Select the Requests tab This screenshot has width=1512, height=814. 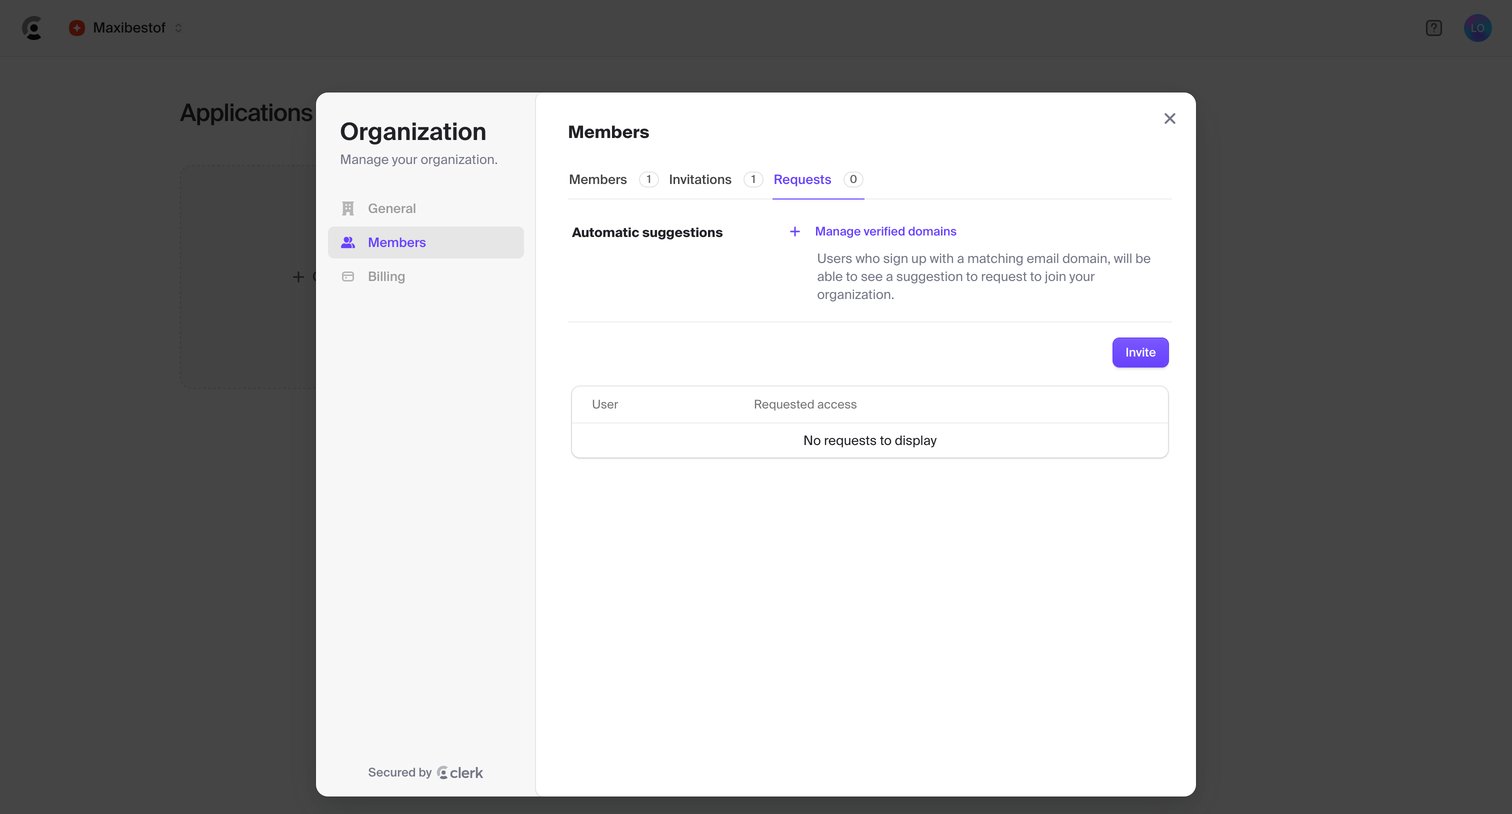[x=818, y=180]
